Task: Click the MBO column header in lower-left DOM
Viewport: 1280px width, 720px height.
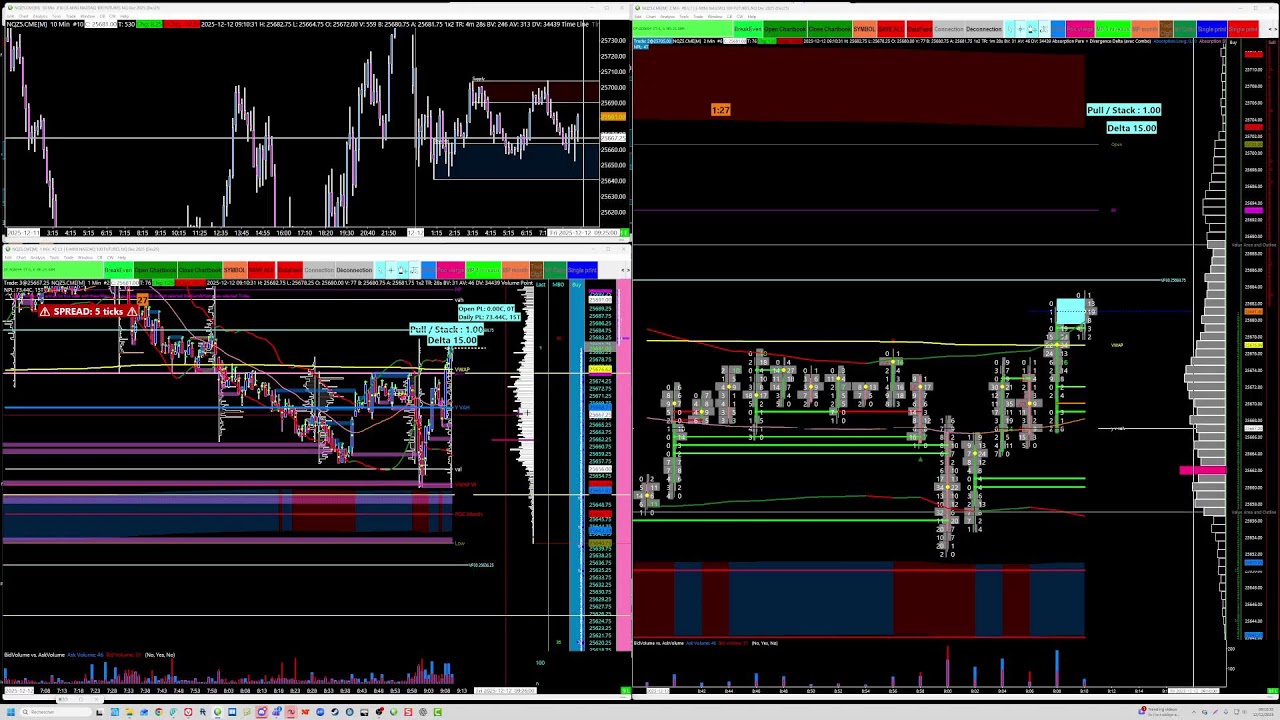Action: pos(558,285)
